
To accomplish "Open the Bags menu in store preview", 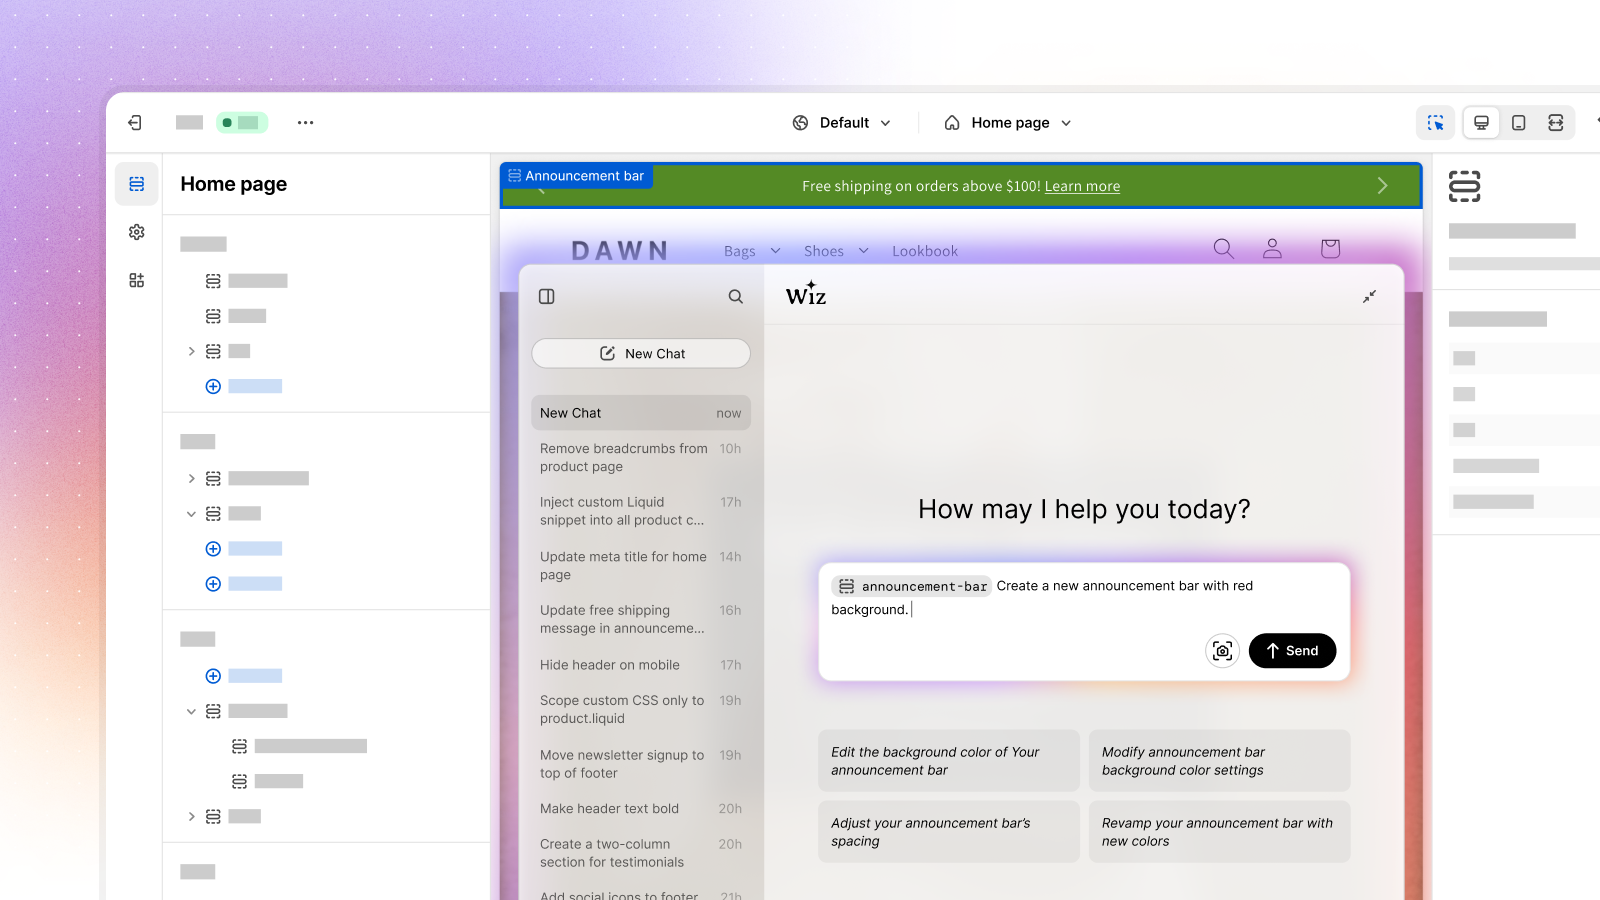I will (x=752, y=251).
